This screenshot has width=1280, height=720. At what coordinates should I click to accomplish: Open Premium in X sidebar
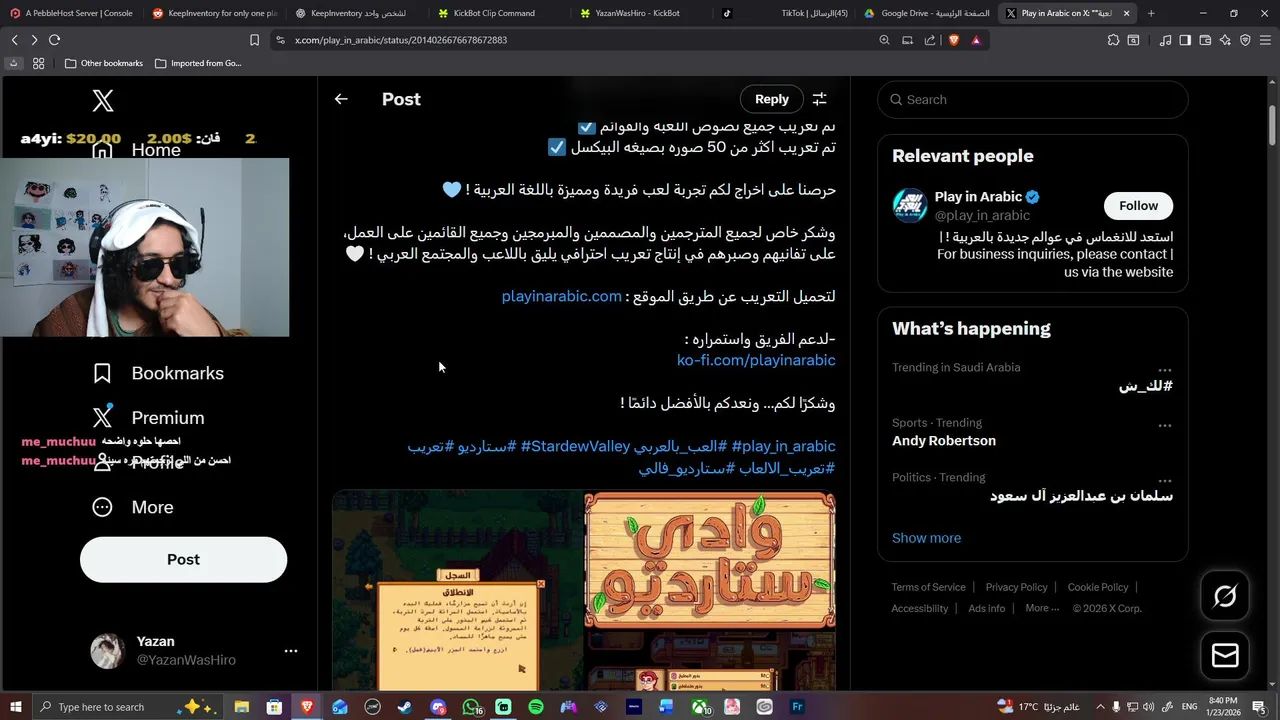tap(148, 418)
